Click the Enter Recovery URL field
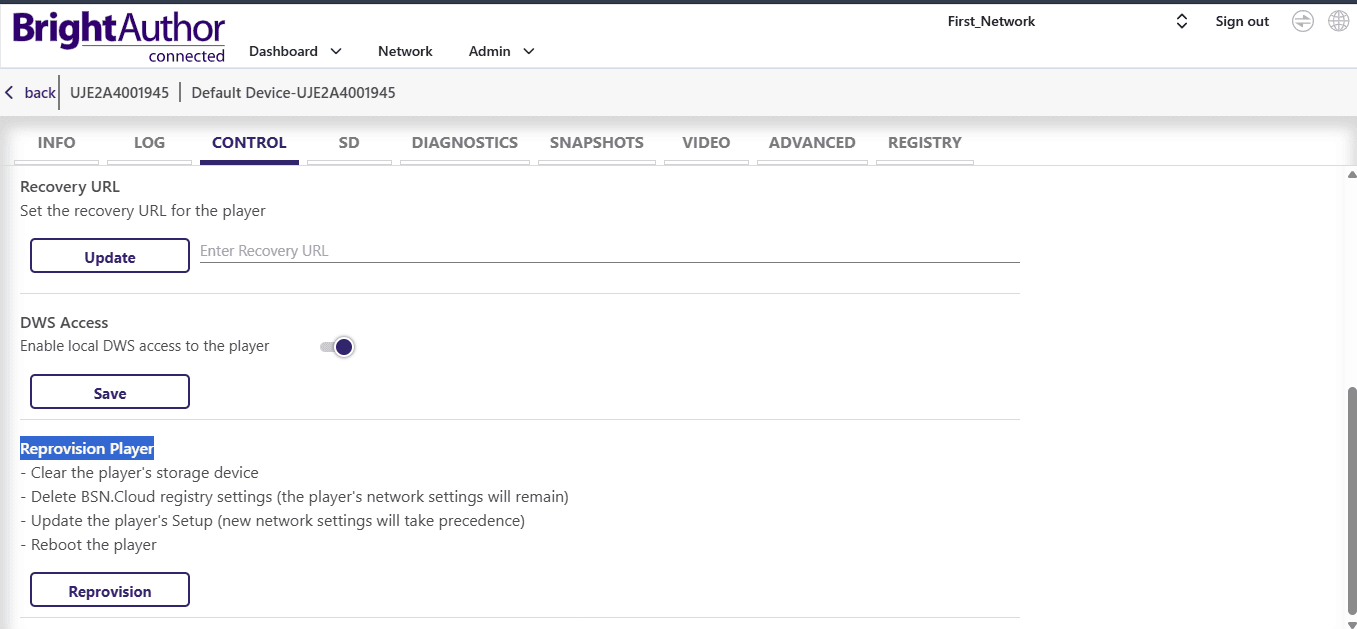1357x629 pixels. pyautogui.click(x=609, y=251)
